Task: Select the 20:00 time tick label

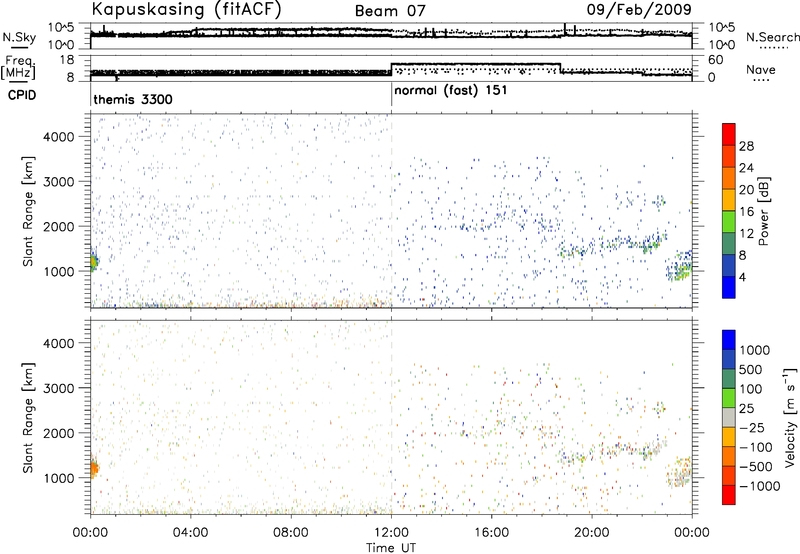Action: coord(592,533)
